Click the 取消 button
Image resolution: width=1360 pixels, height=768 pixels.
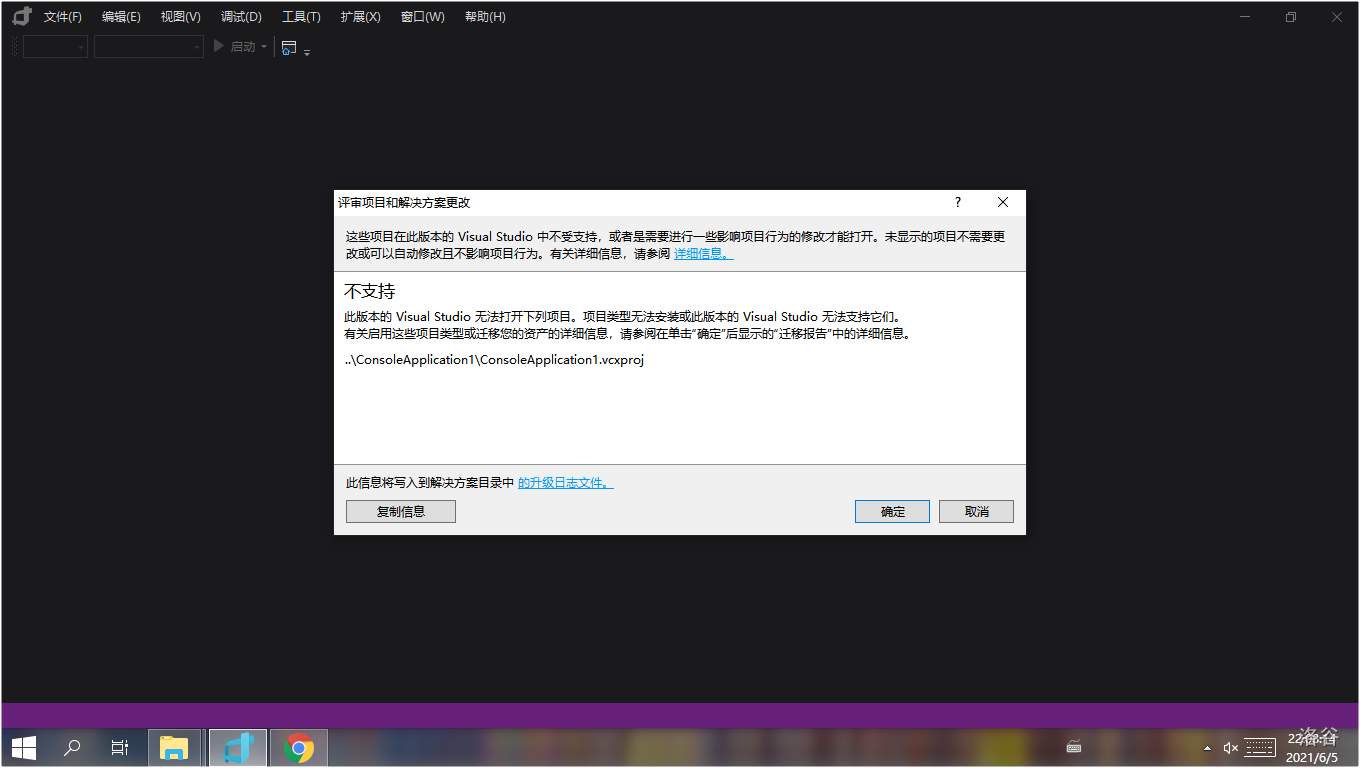tap(976, 511)
